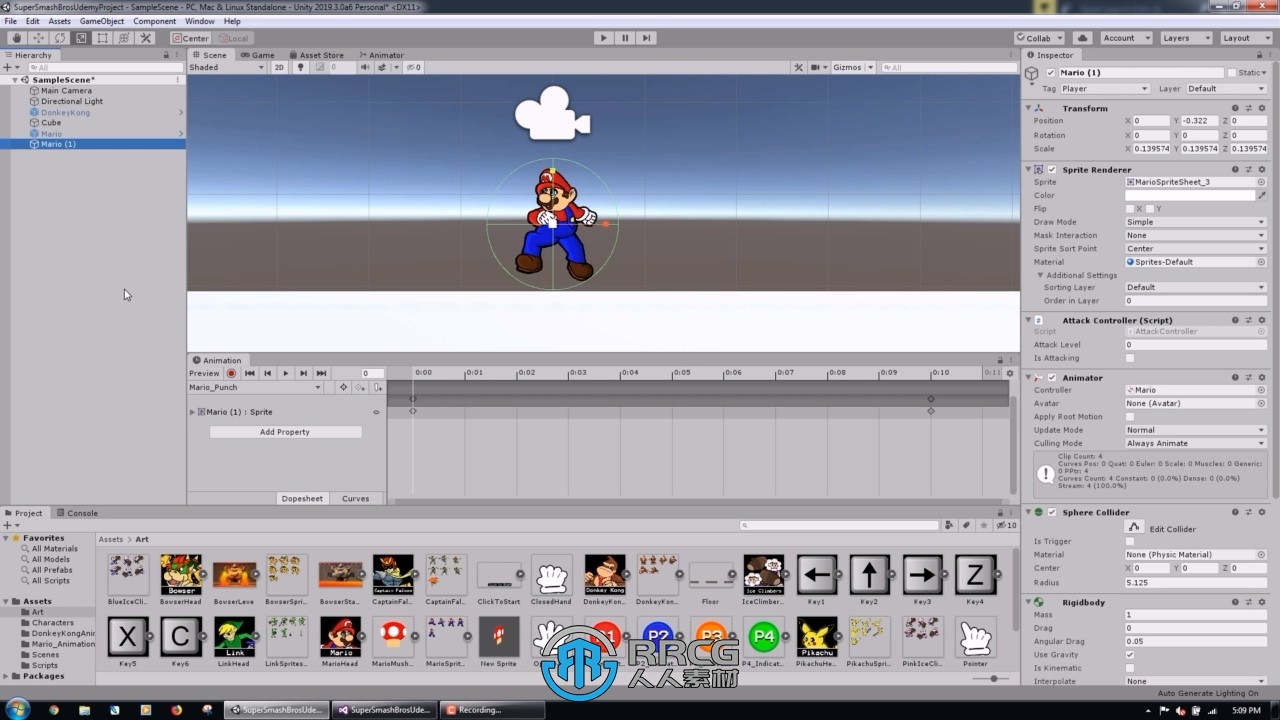This screenshot has height=720, width=1280.
Task: Switch to the Animator tab
Action: 381,55
